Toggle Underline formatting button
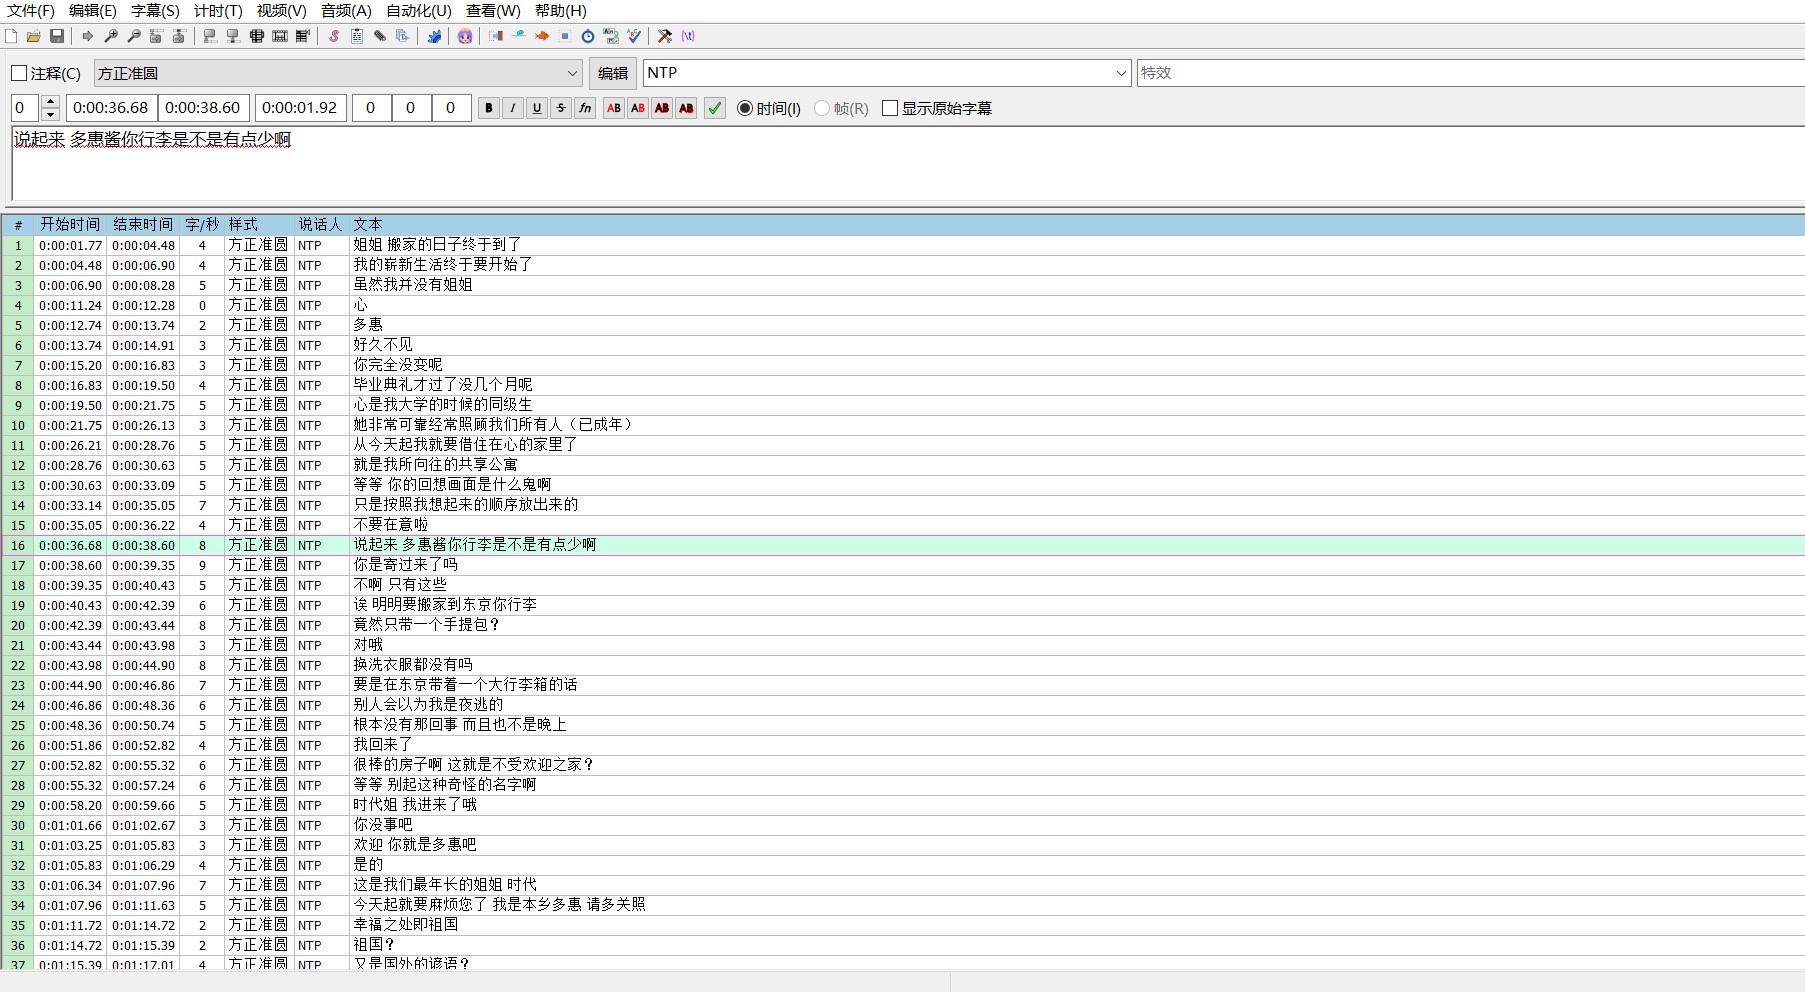Image resolution: width=1805 pixels, height=992 pixels. tap(537, 108)
